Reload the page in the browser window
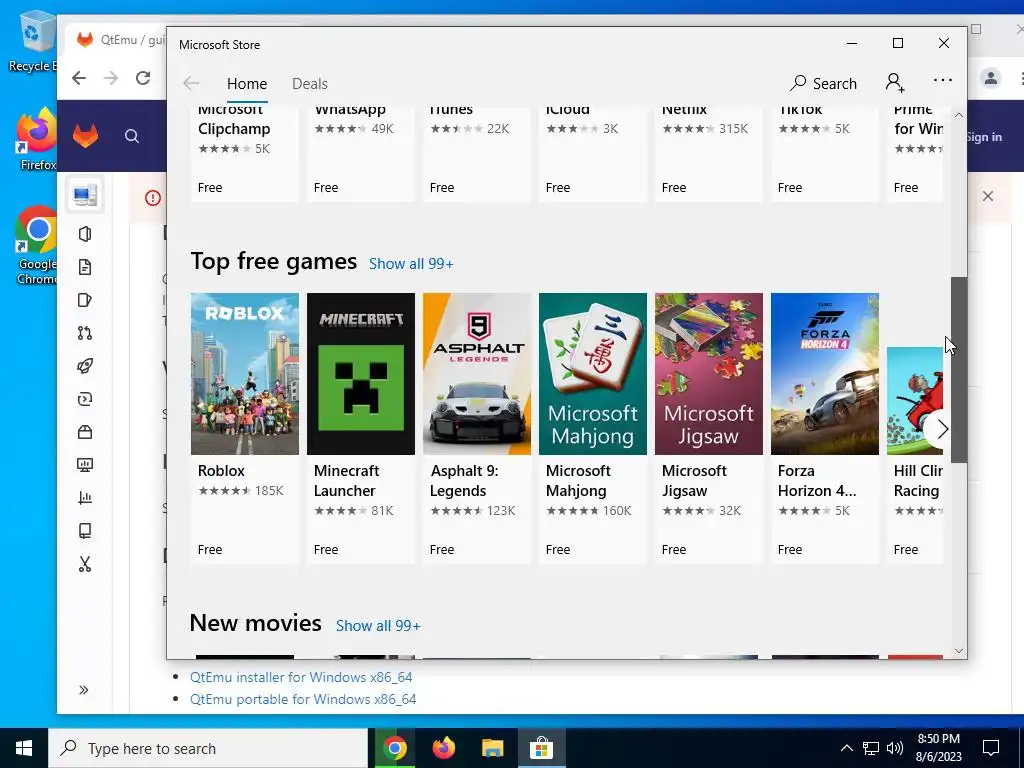Screen dimensions: 1024x768 [x=143, y=78]
